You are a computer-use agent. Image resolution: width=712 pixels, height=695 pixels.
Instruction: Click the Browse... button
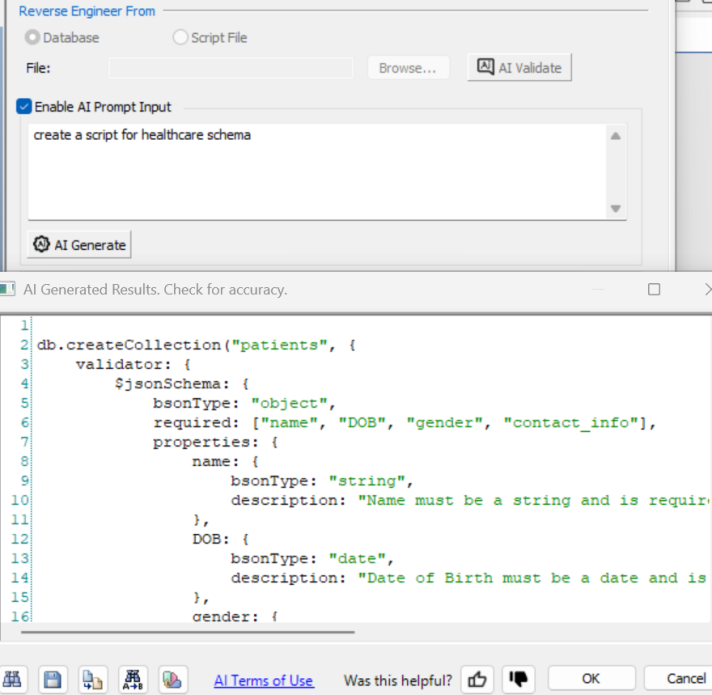408,68
